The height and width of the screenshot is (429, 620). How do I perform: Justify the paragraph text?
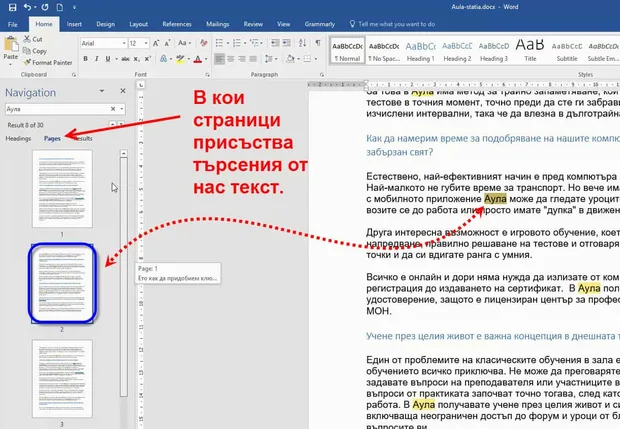(x=253, y=59)
